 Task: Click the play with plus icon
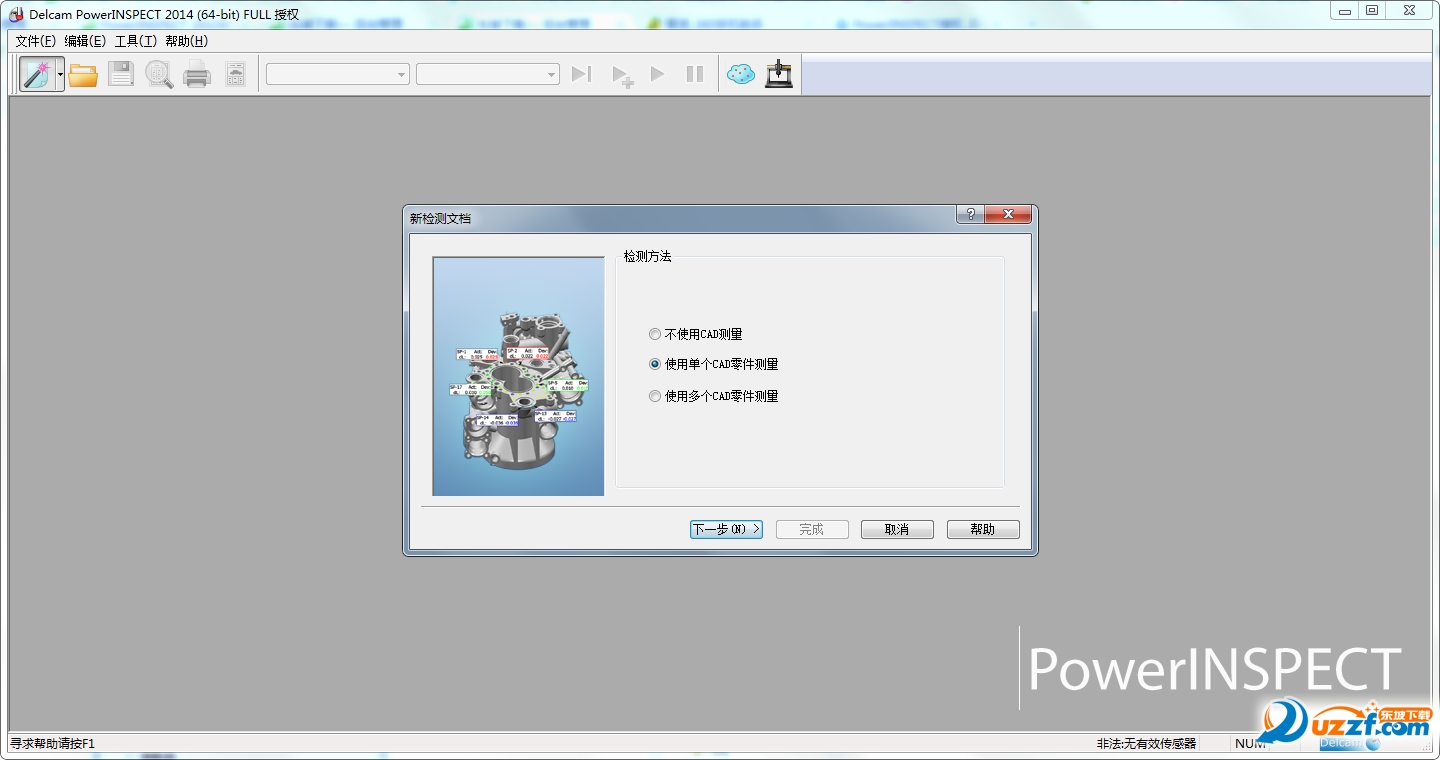622,76
